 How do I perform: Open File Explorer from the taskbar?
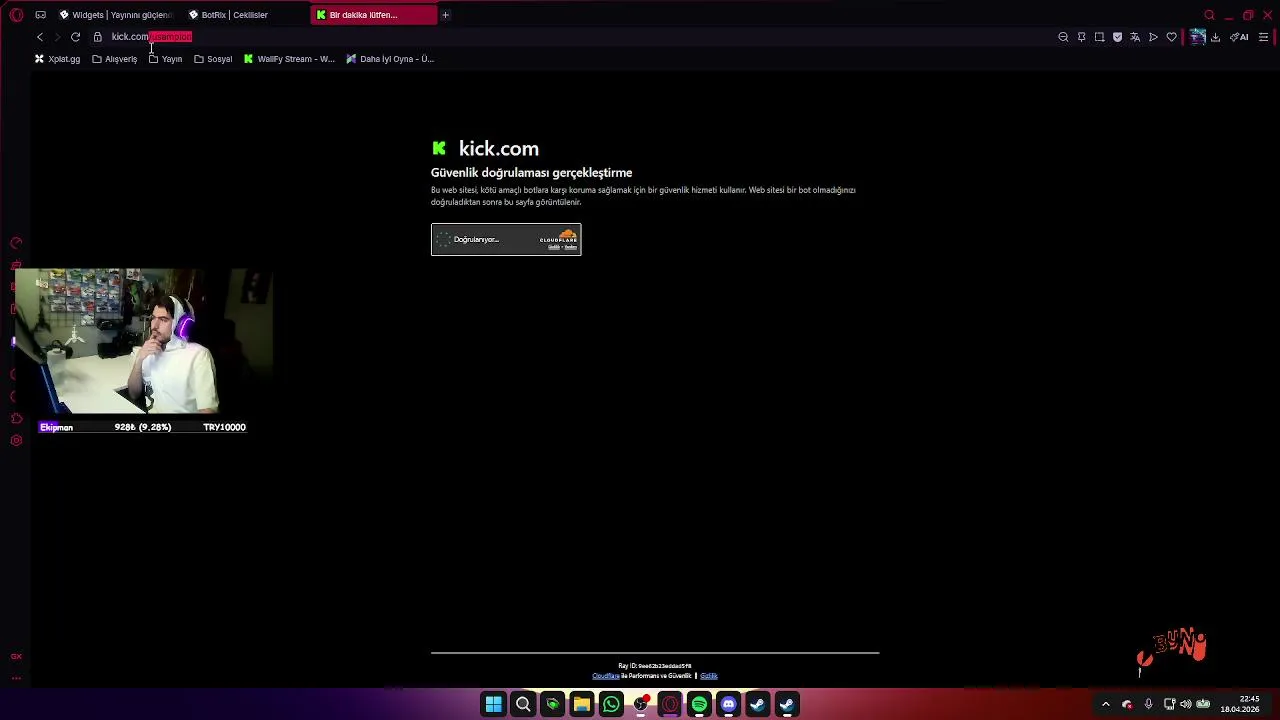581,705
